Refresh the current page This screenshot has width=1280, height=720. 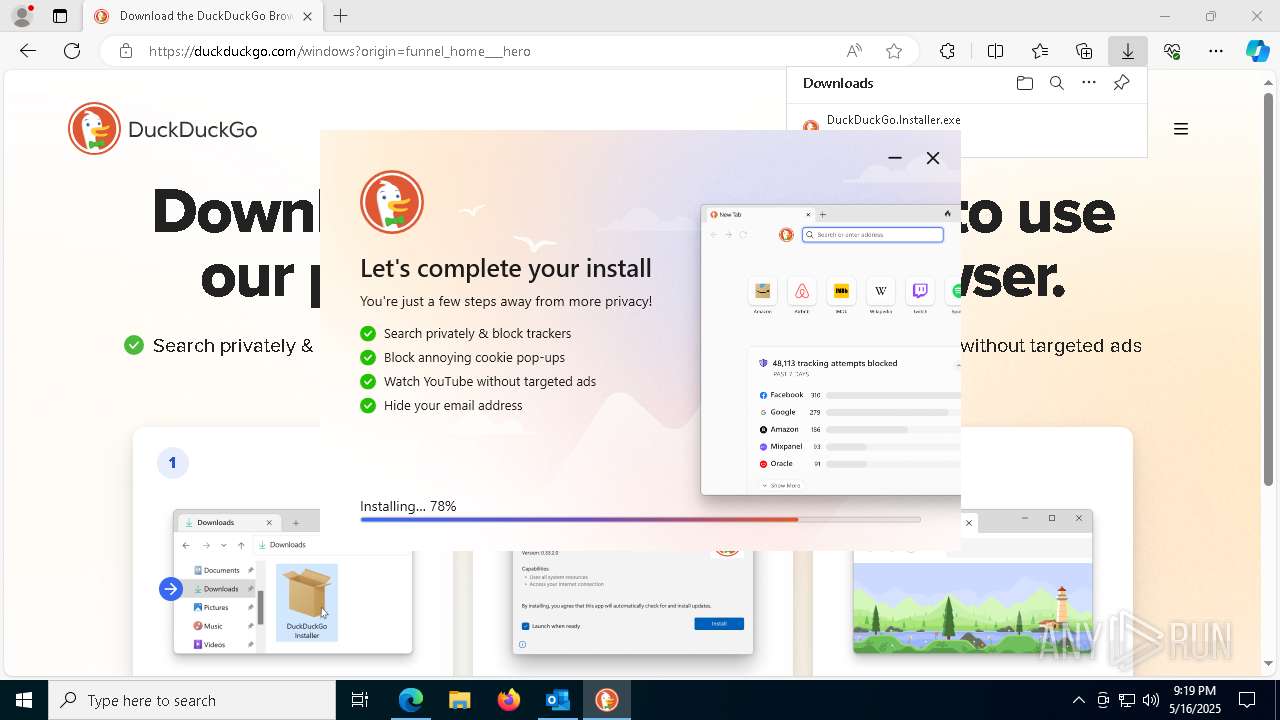point(72,51)
